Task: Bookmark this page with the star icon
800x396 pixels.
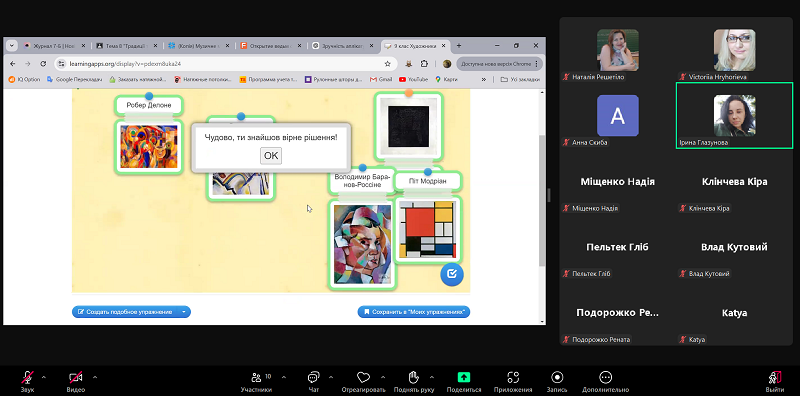Action: pyautogui.click(x=388, y=64)
